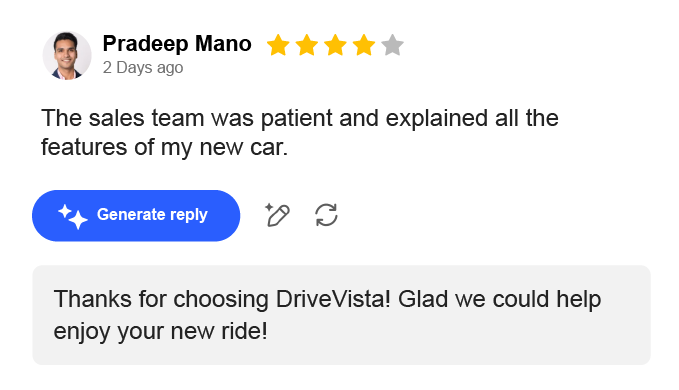This screenshot has width=679, height=390.
Task: Select the fifth gray star rating
Action: click(x=392, y=45)
